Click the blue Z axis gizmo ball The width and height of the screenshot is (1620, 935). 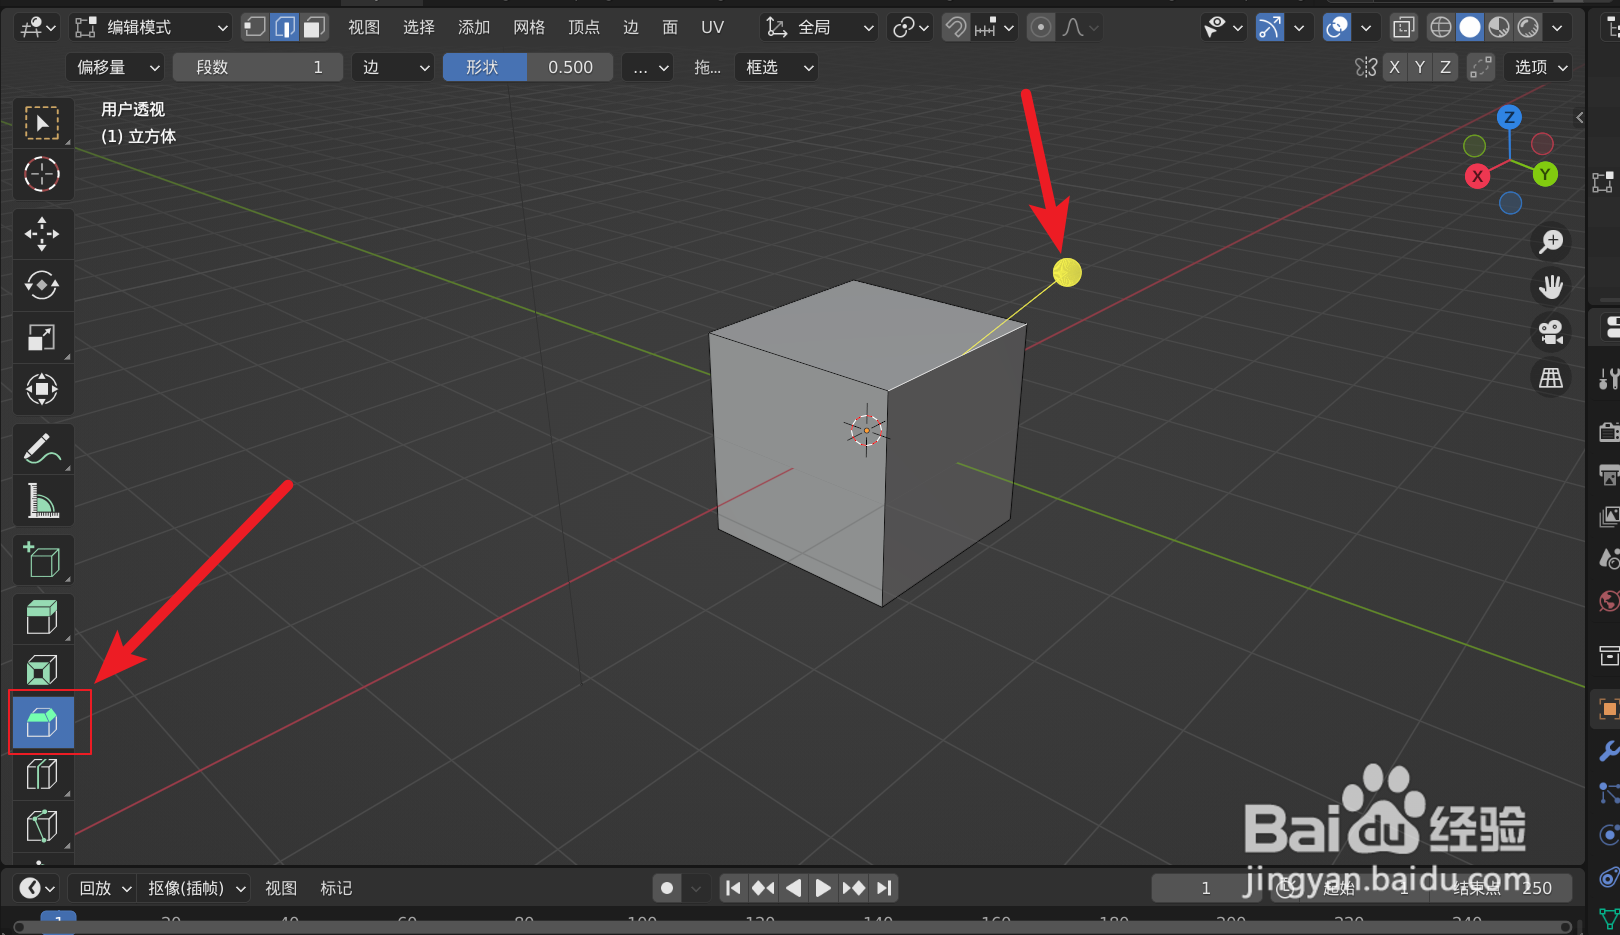tap(1509, 117)
